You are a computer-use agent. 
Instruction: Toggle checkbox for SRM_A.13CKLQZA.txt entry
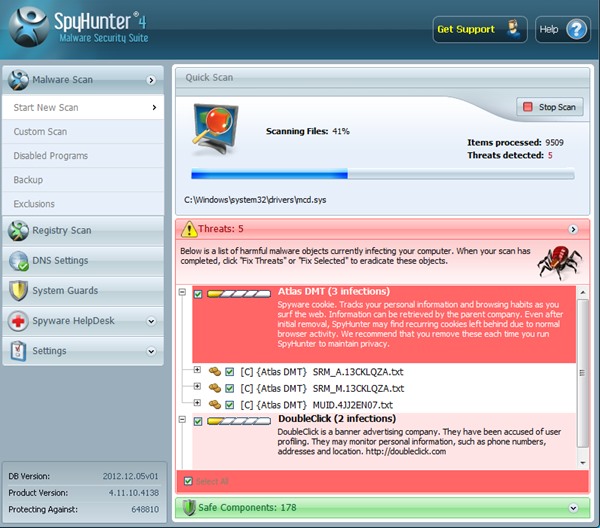(x=230, y=371)
